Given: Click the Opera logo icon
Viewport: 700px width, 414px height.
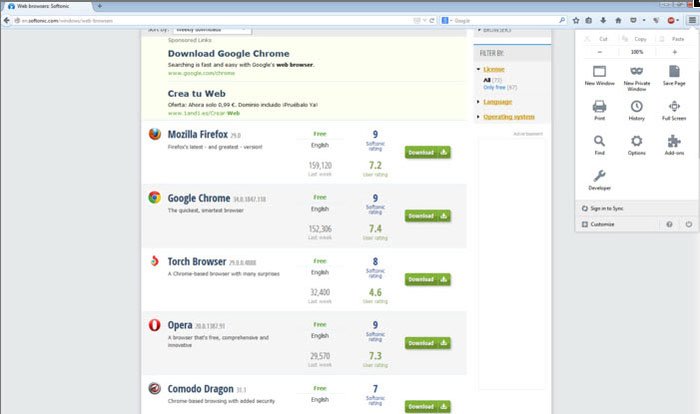Looking at the screenshot, I should pyautogui.click(x=154, y=325).
